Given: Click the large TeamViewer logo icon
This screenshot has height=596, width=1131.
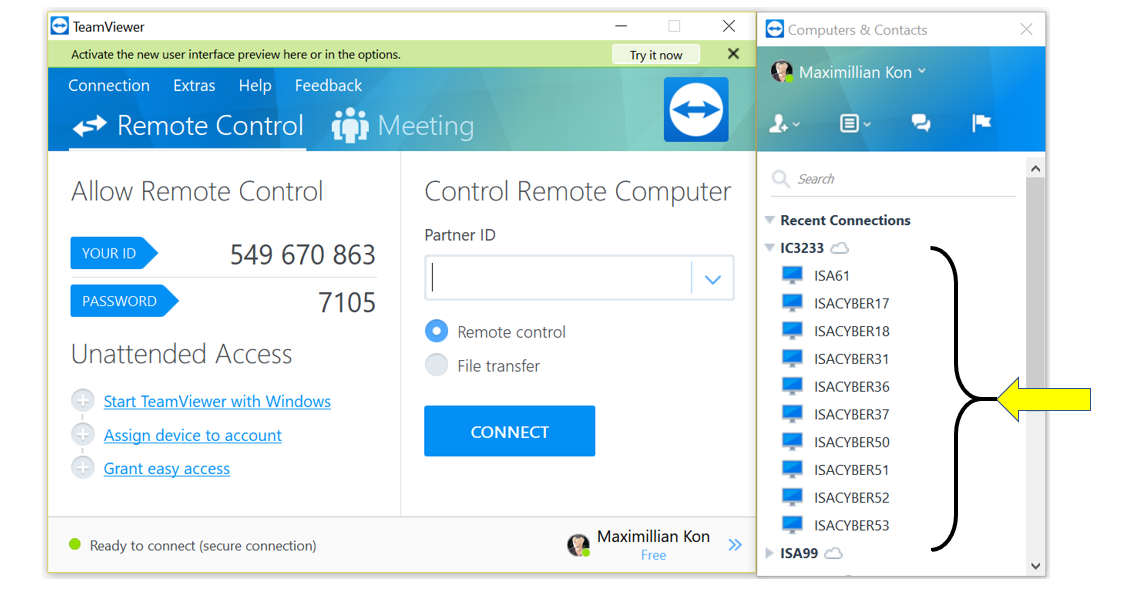Looking at the screenshot, I should click(x=696, y=110).
